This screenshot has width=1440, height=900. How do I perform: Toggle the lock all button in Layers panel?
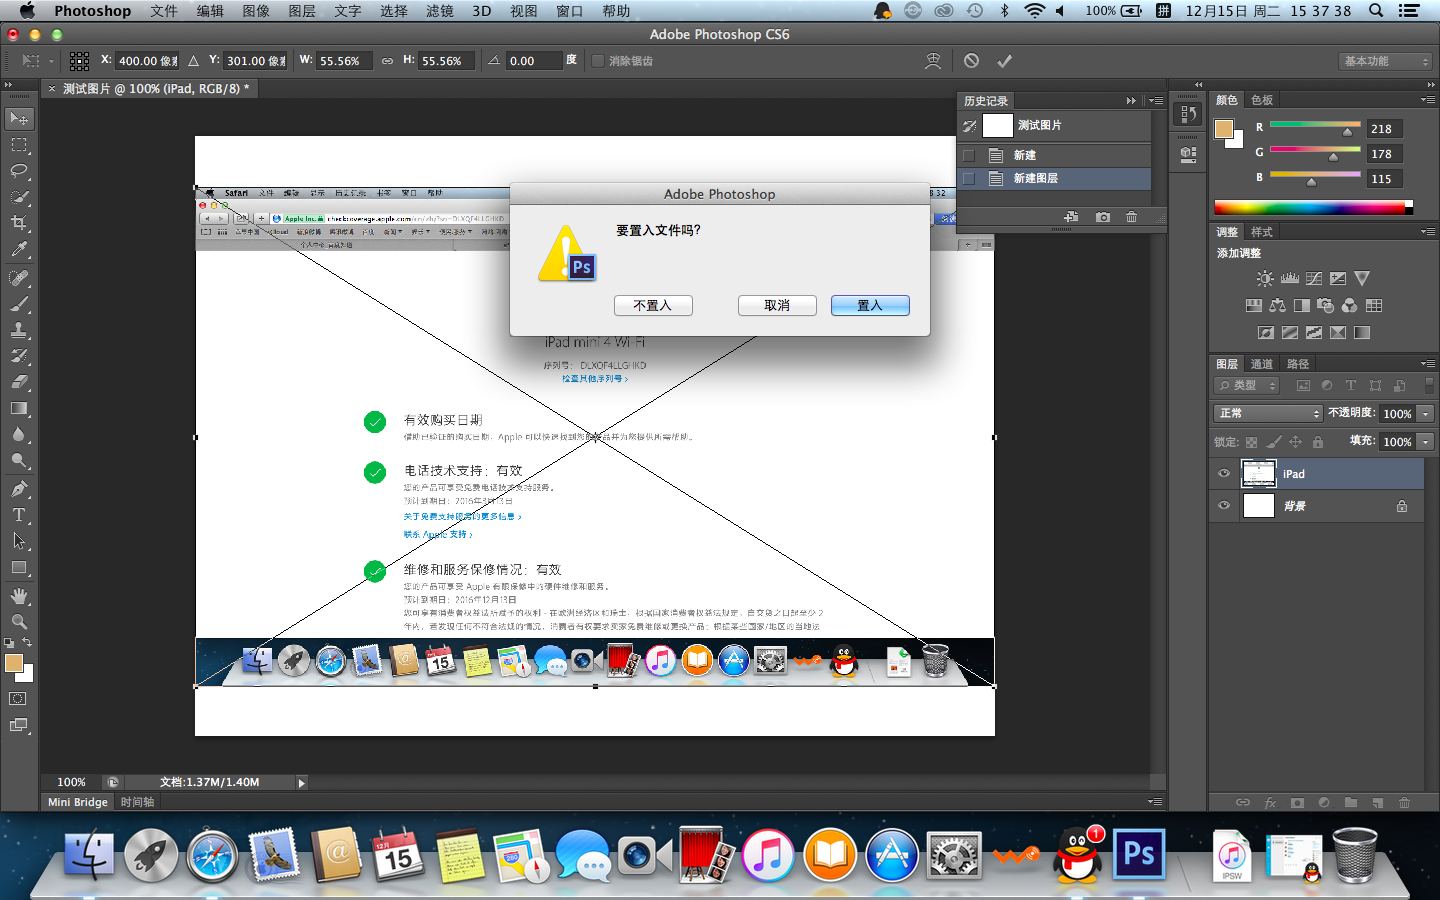pos(1318,442)
